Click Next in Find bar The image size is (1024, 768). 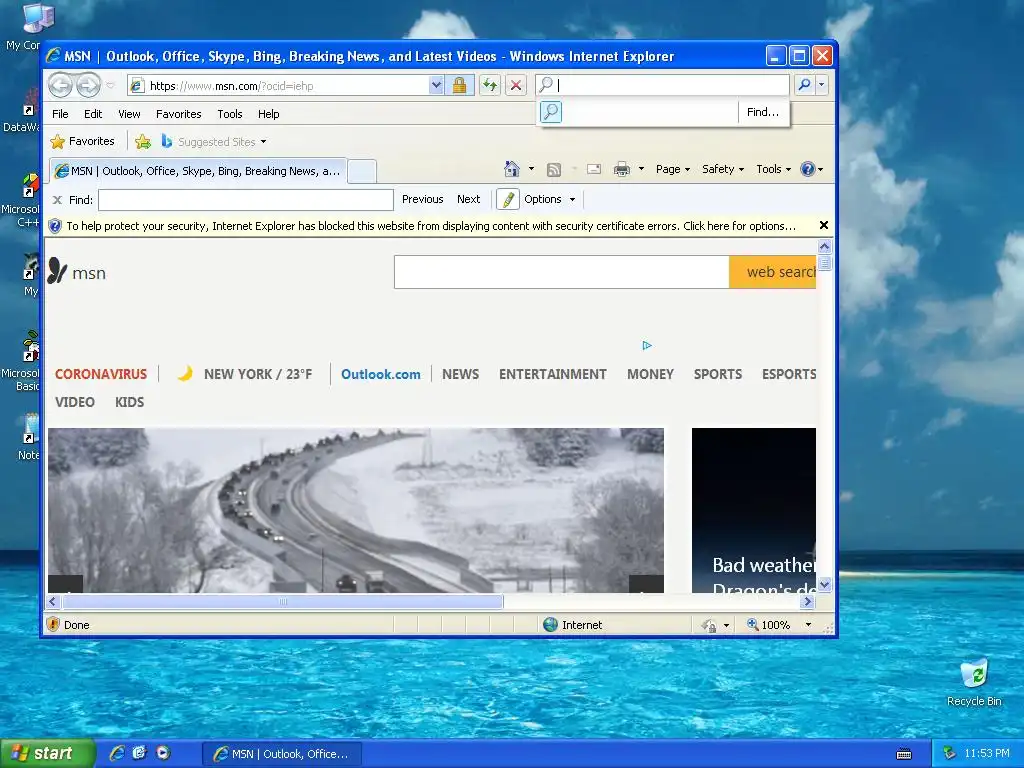(x=468, y=199)
